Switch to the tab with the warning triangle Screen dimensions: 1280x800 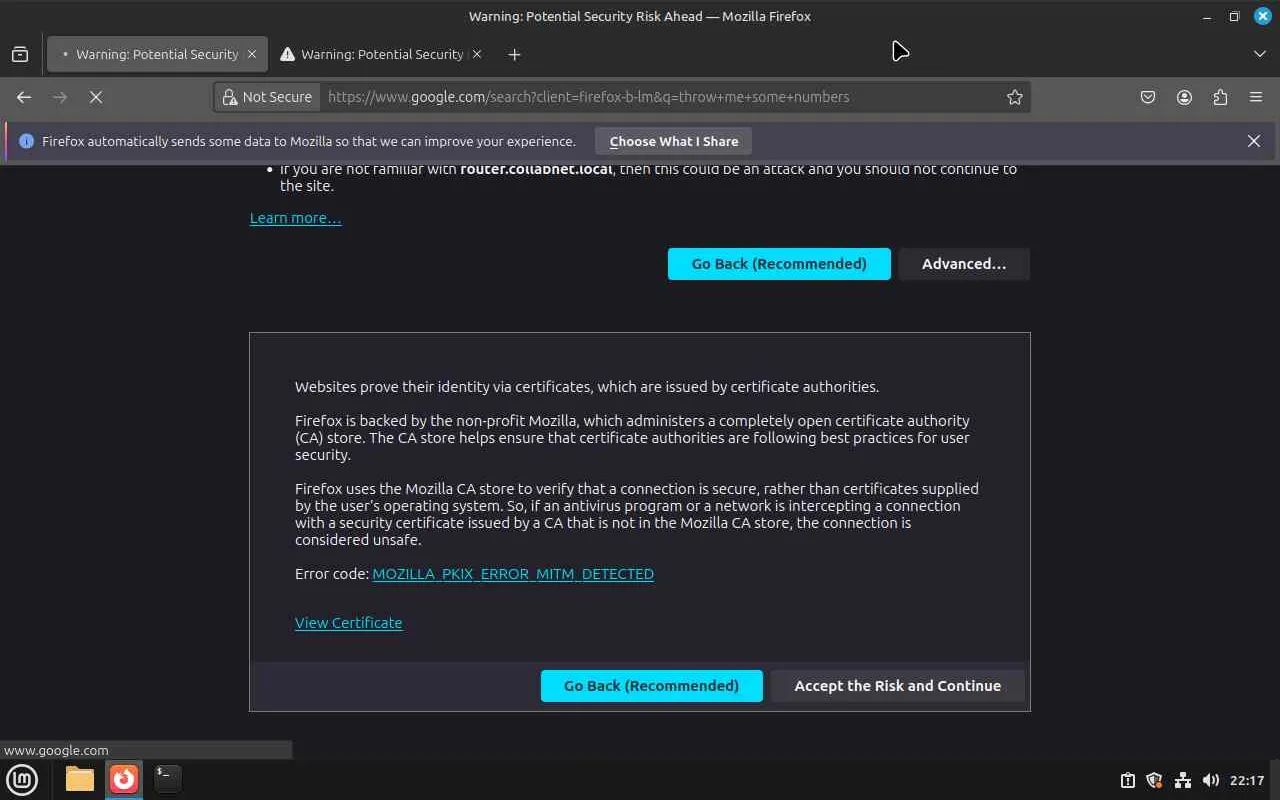[382, 54]
